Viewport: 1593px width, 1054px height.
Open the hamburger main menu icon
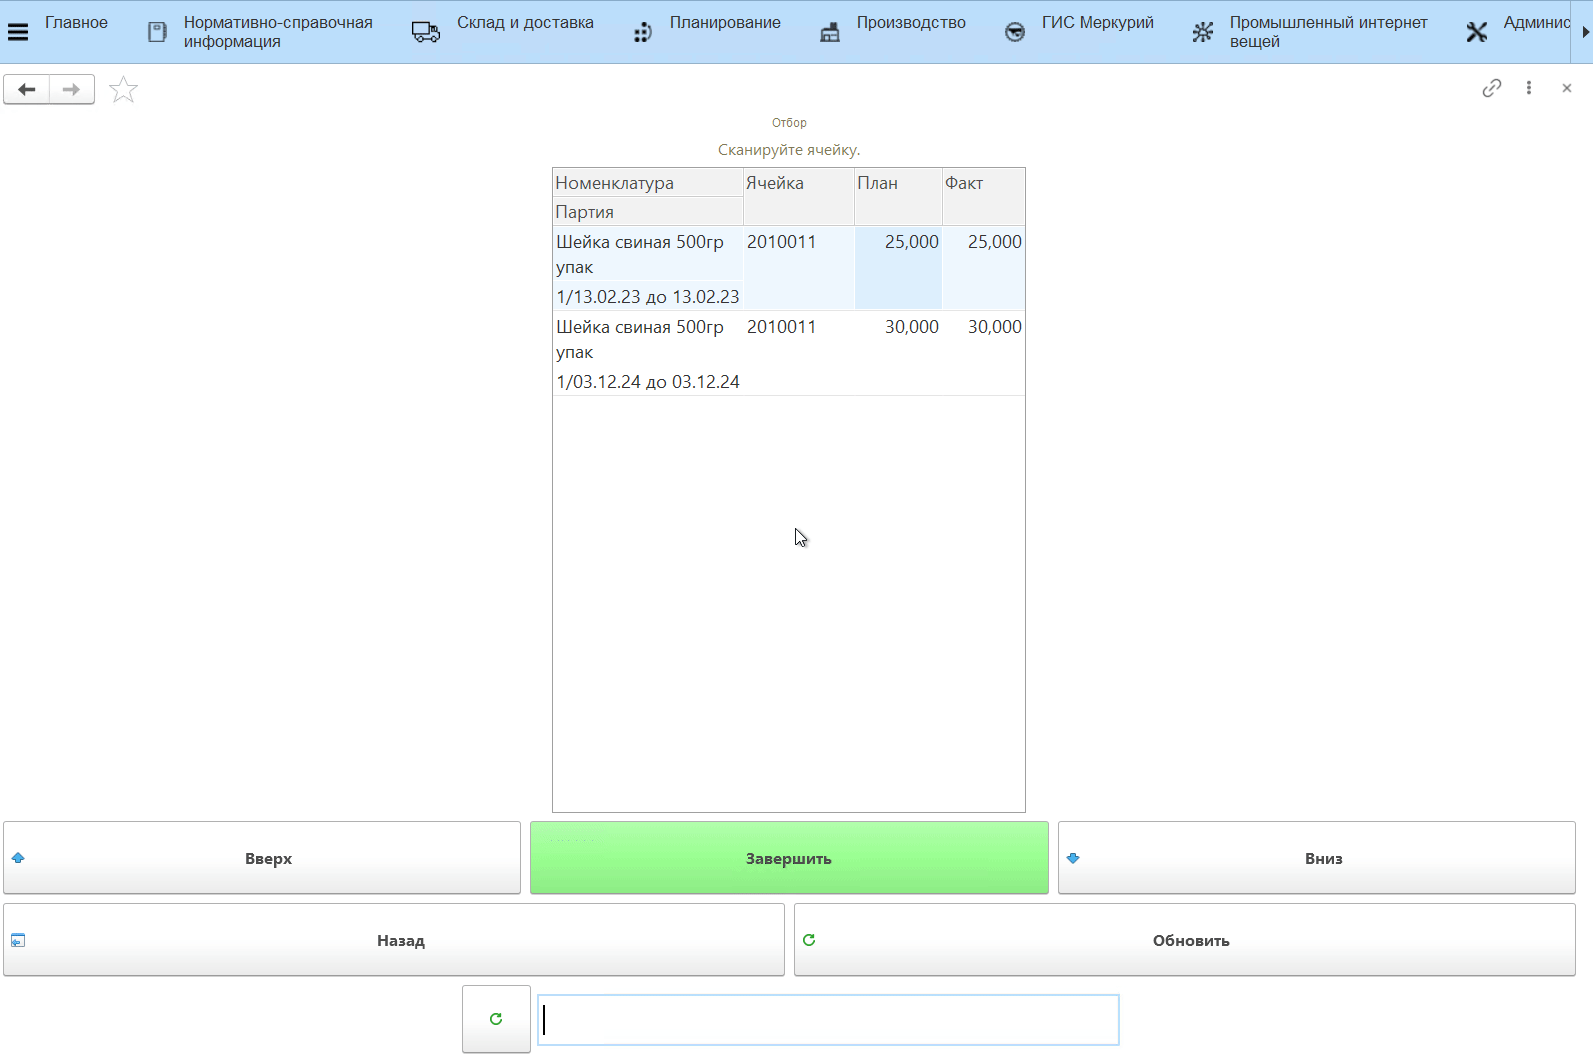pos(18,32)
